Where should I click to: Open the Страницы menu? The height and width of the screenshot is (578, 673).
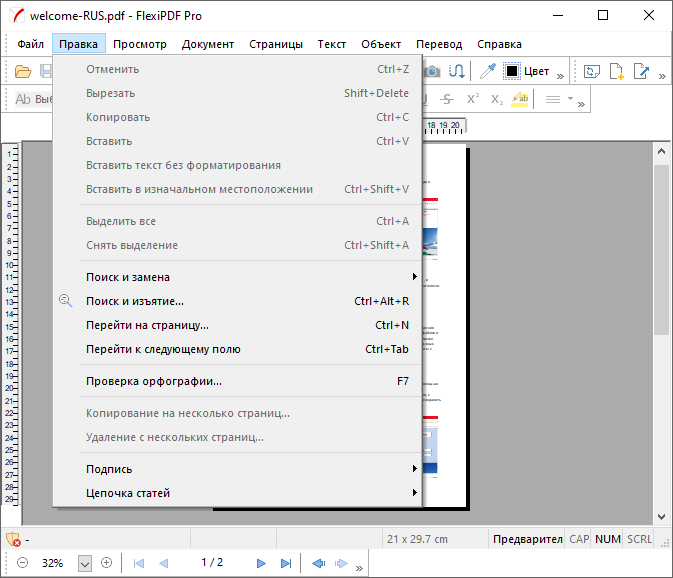coord(276,44)
